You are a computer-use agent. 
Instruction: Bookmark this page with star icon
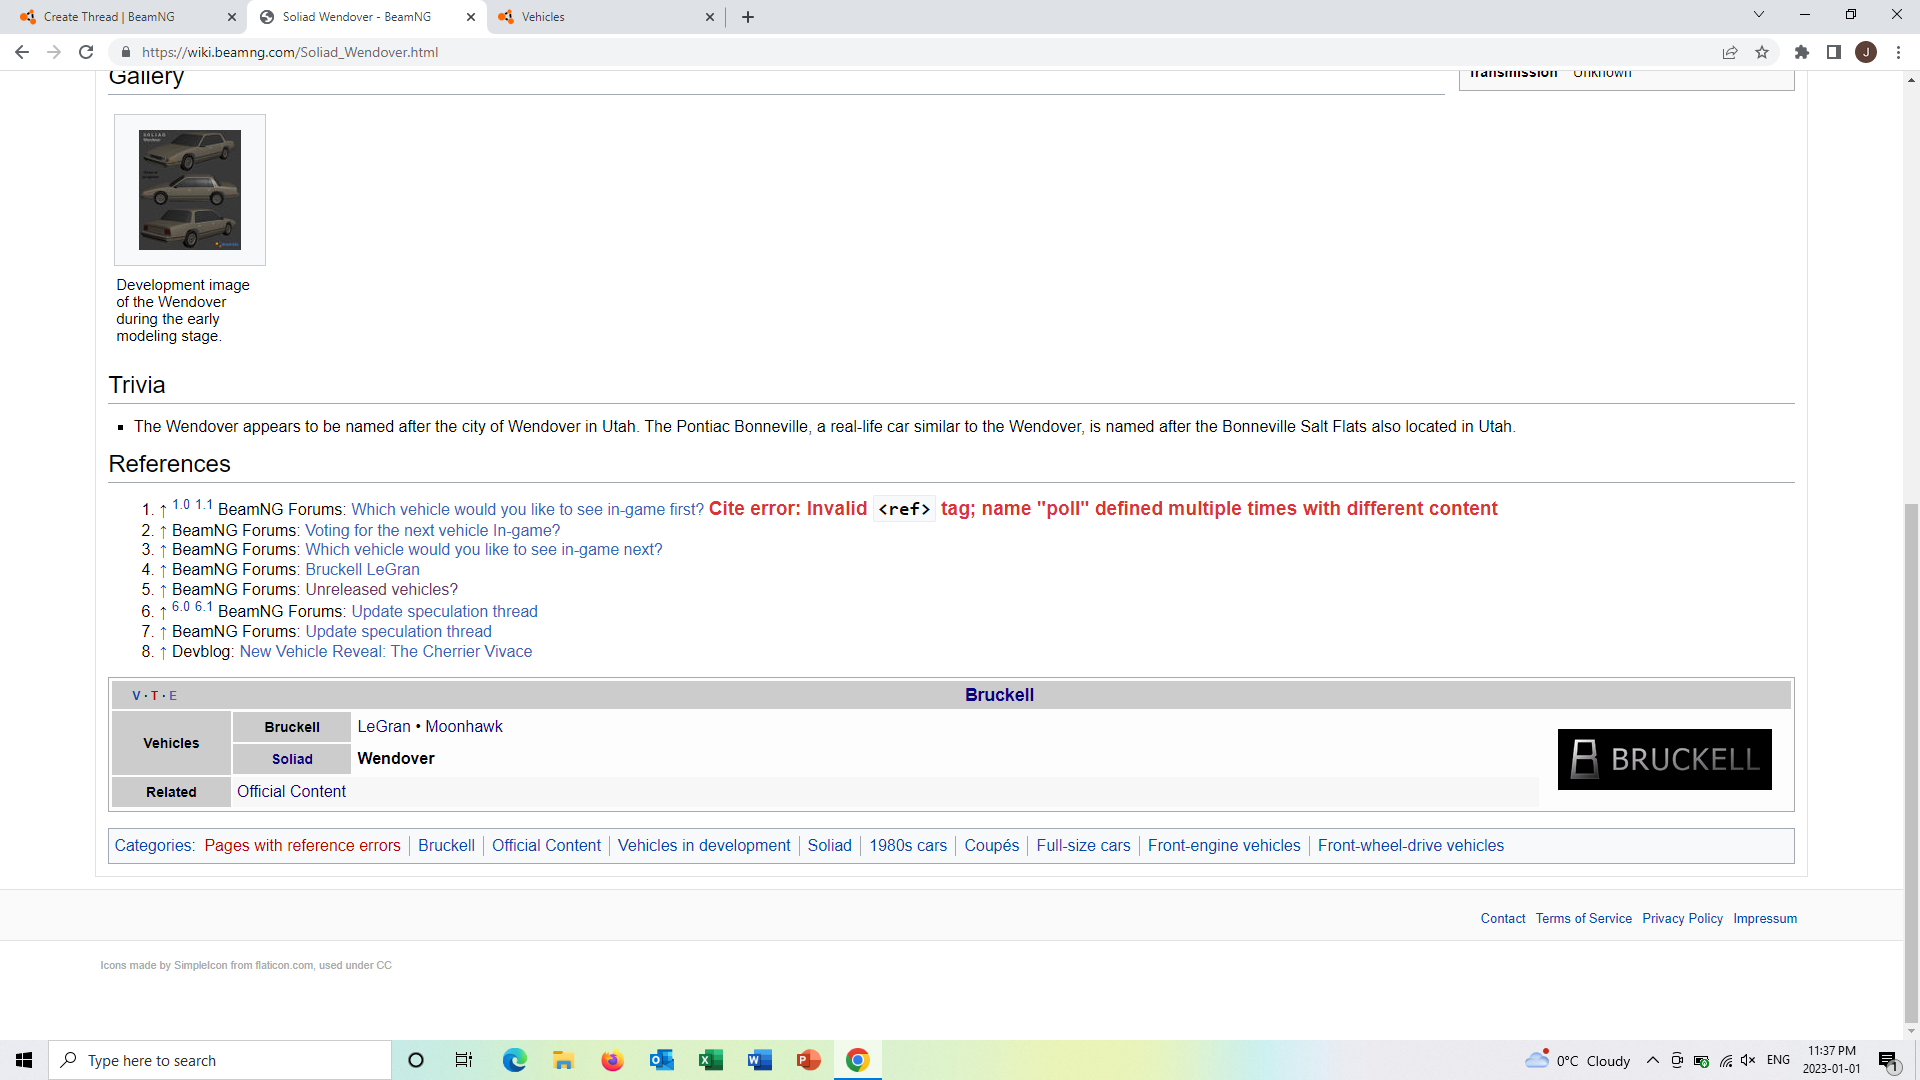pos(1762,52)
